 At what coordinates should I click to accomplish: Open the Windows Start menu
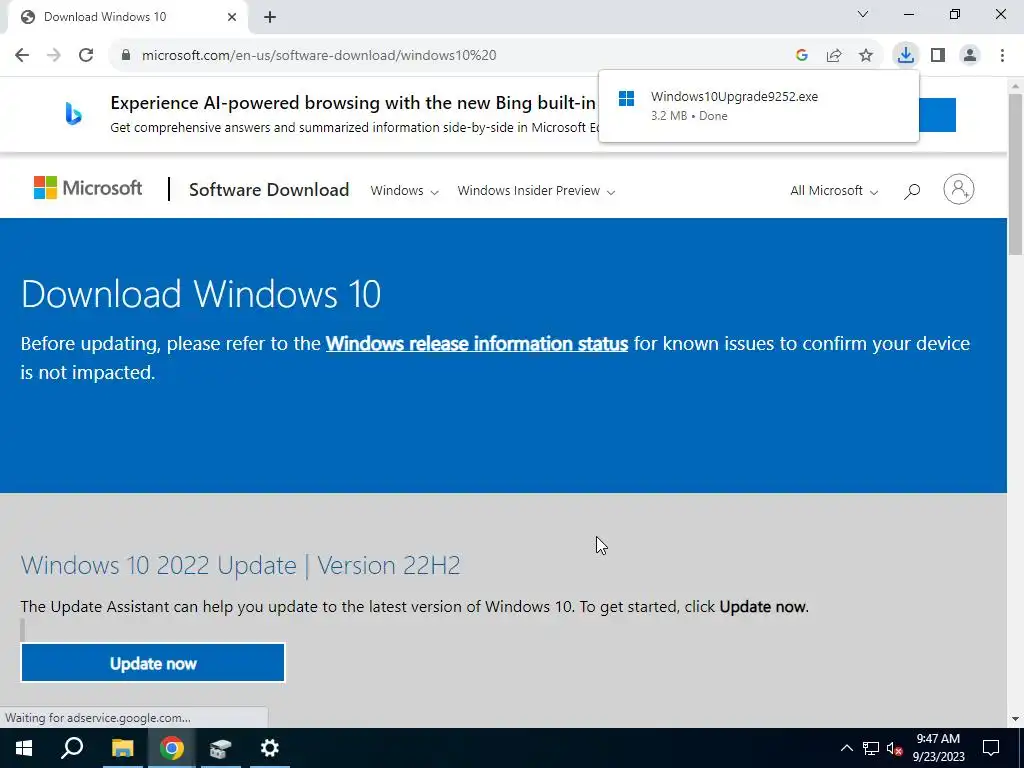coord(24,748)
